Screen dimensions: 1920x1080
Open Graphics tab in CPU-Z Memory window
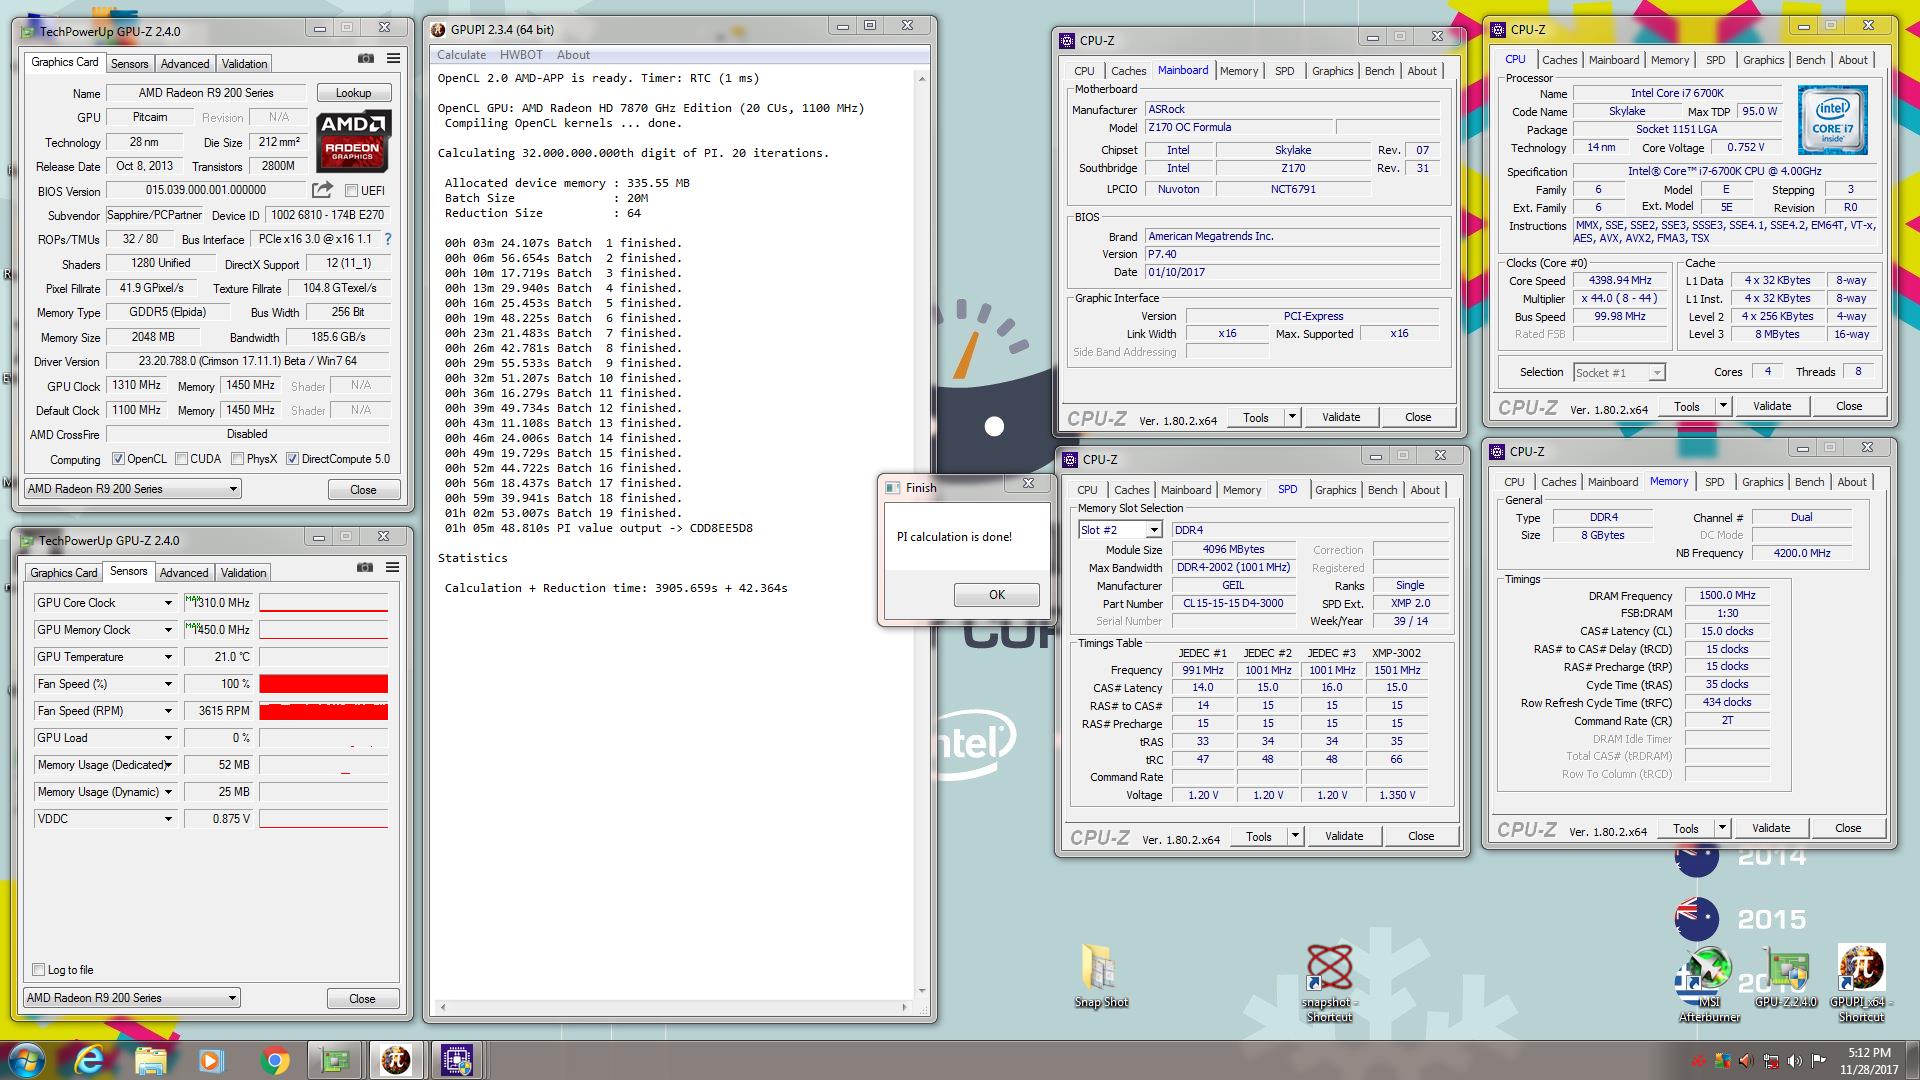click(x=1762, y=482)
